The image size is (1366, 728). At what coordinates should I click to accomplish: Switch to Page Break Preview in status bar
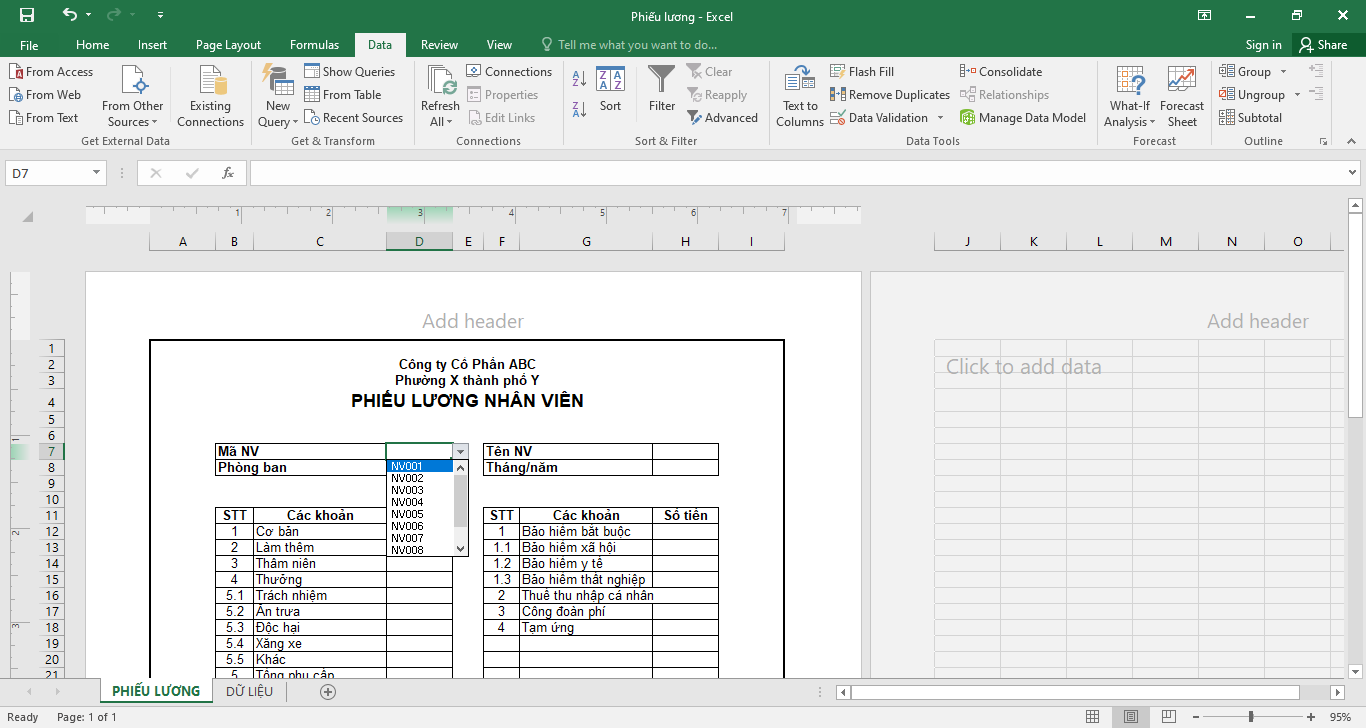(1168, 717)
